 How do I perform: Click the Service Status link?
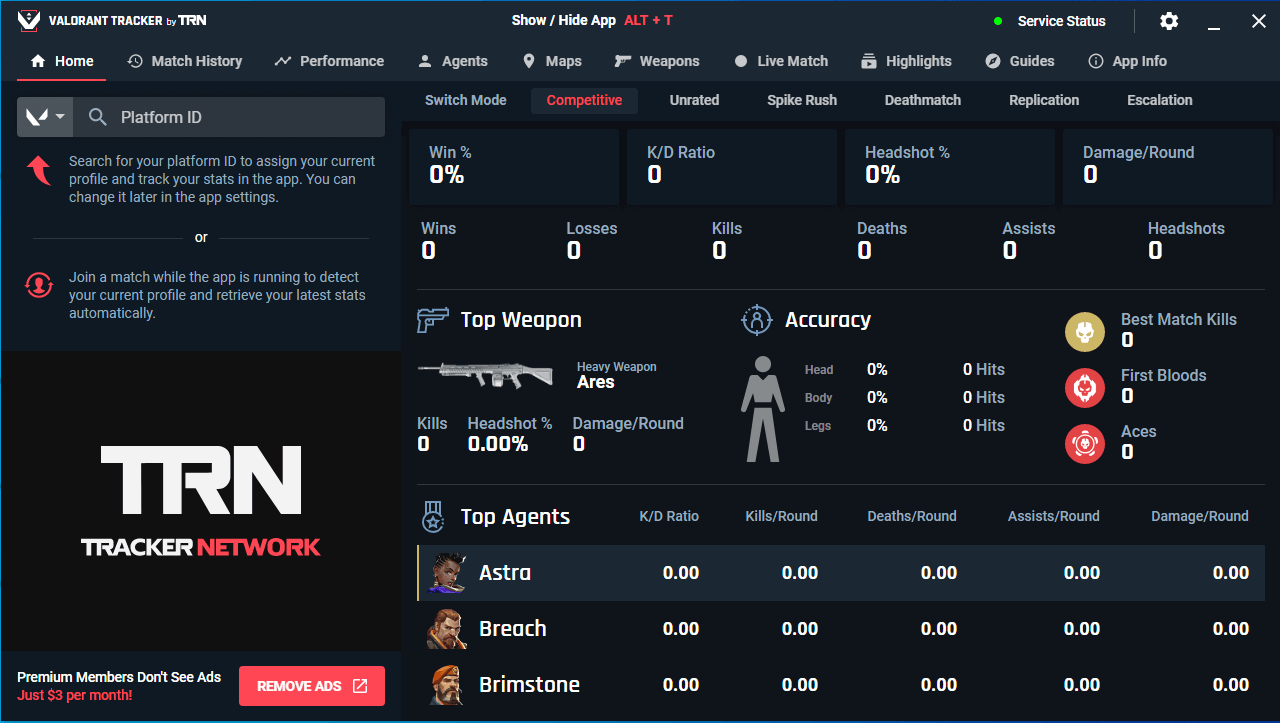(1062, 21)
